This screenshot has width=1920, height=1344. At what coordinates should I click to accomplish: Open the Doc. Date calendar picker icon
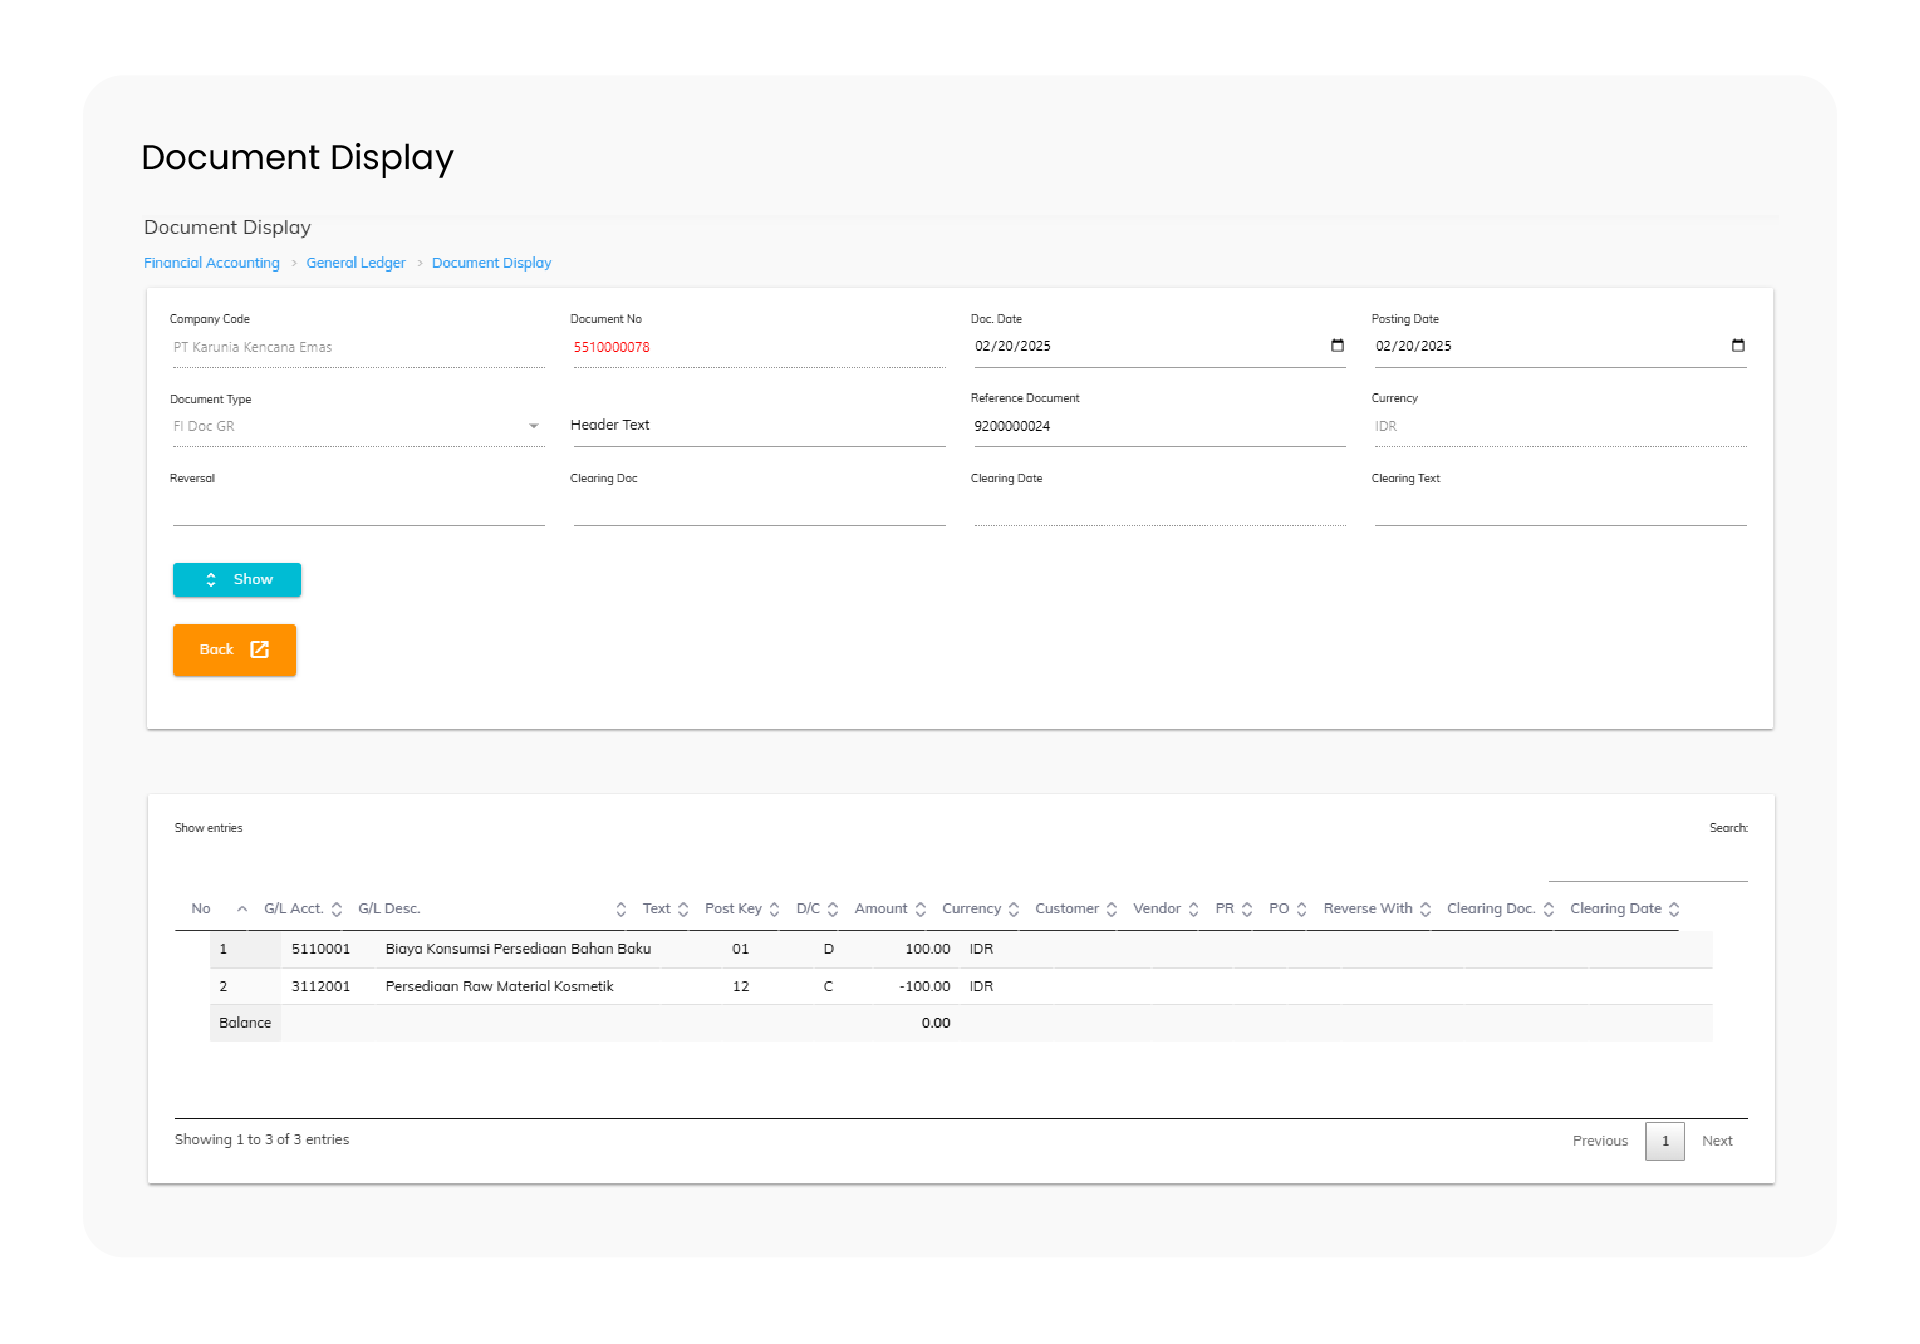pyautogui.click(x=1337, y=346)
